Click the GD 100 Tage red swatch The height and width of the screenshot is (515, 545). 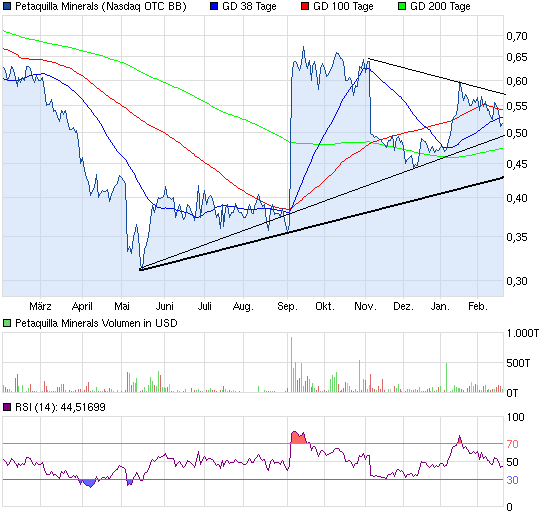(x=305, y=6)
